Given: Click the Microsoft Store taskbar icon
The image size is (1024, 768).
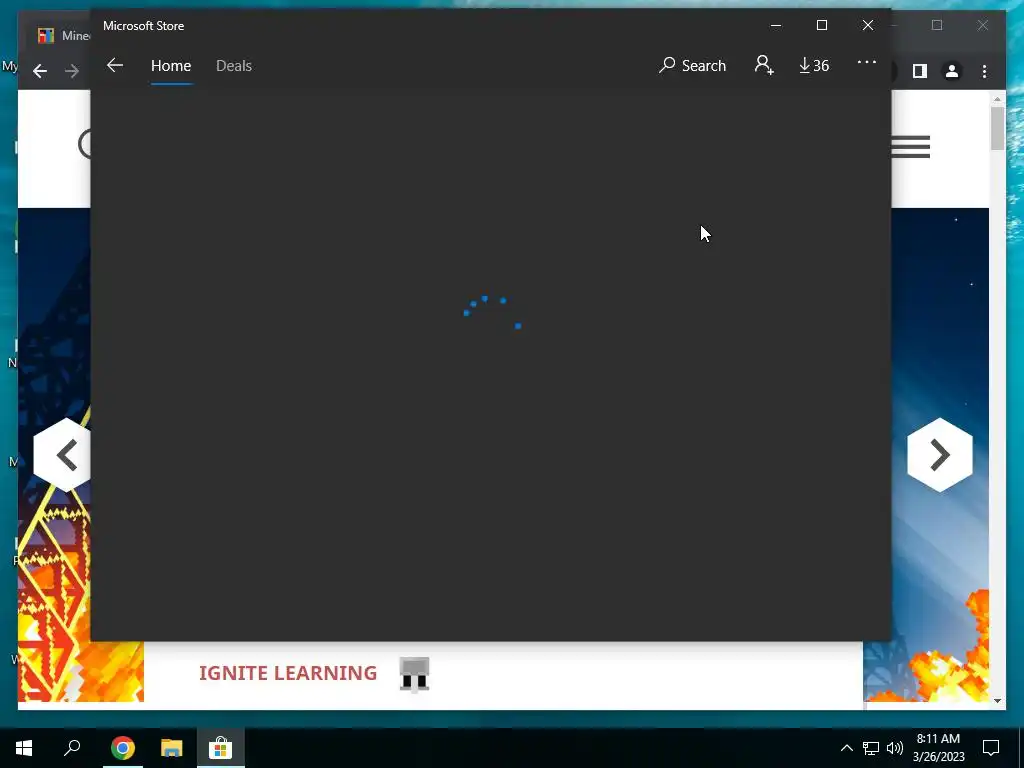Looking at the screenshot, I should pos(221,748).
